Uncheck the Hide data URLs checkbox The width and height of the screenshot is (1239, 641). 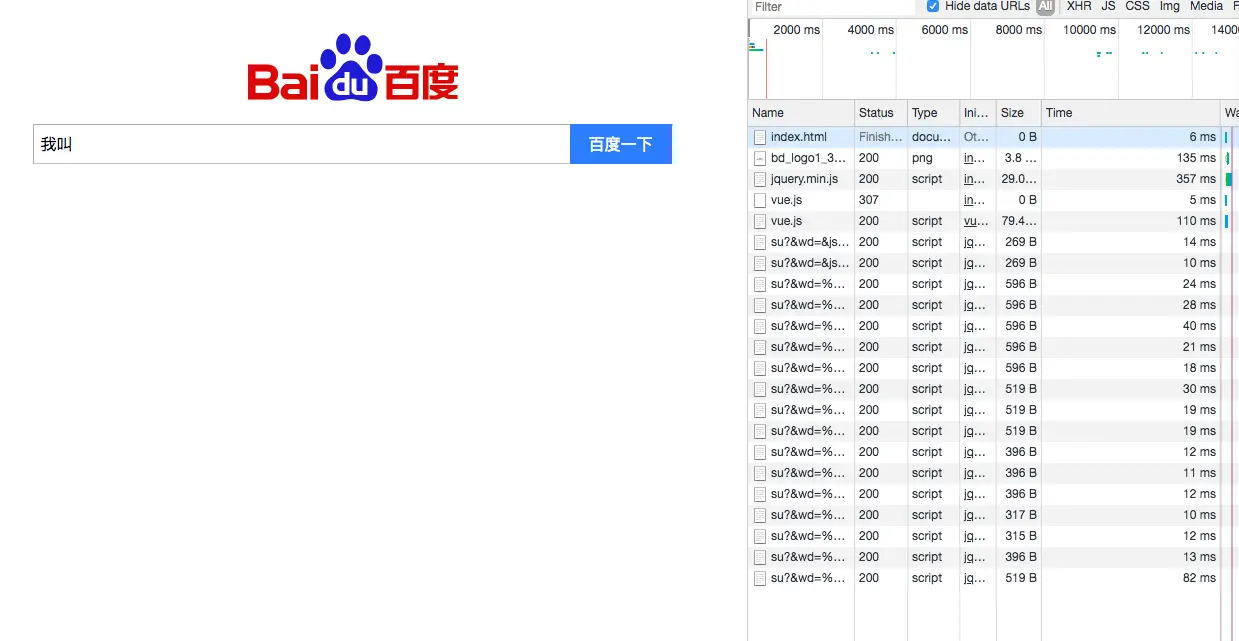(933, 6)
